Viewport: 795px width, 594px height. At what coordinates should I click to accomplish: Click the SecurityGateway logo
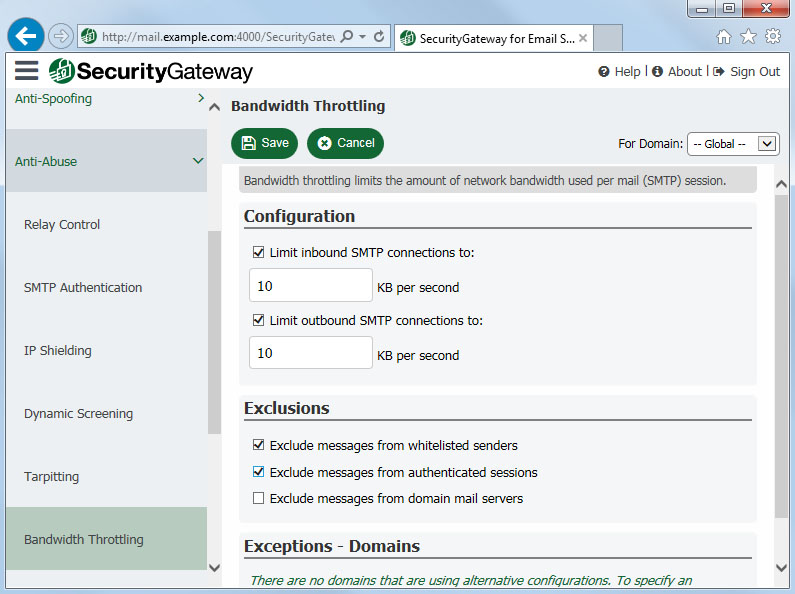click(151, 71)
